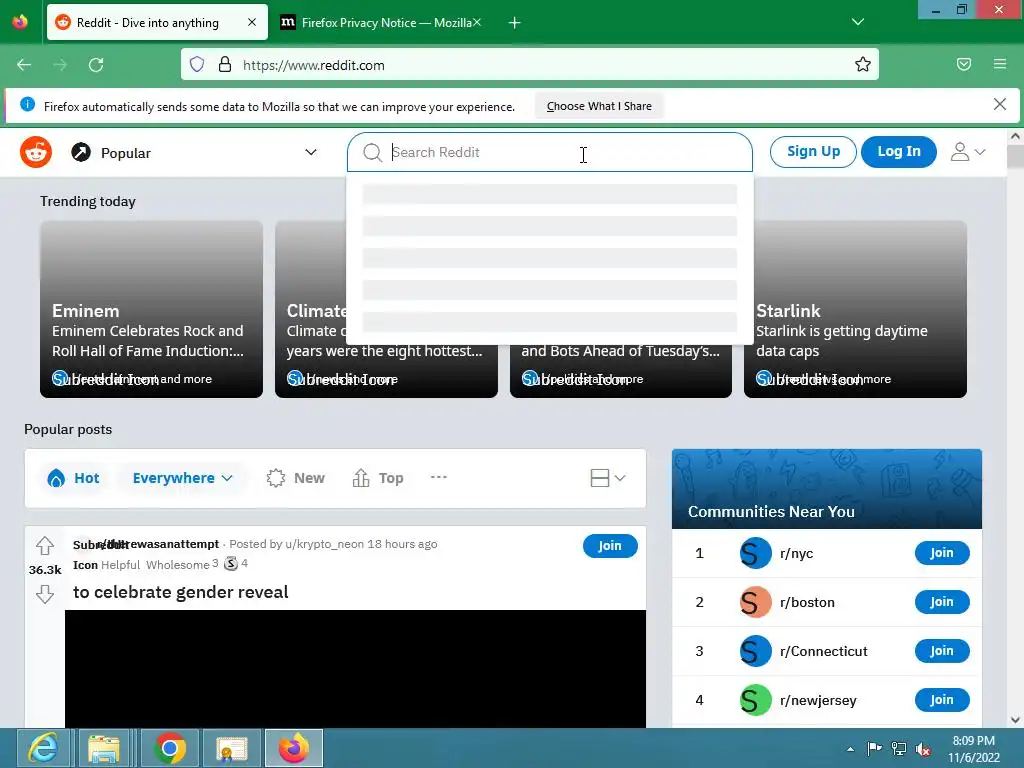Select the New sort option
Image resolution: width=1024 pixels, height=768 pixels.
pos(295,478)
